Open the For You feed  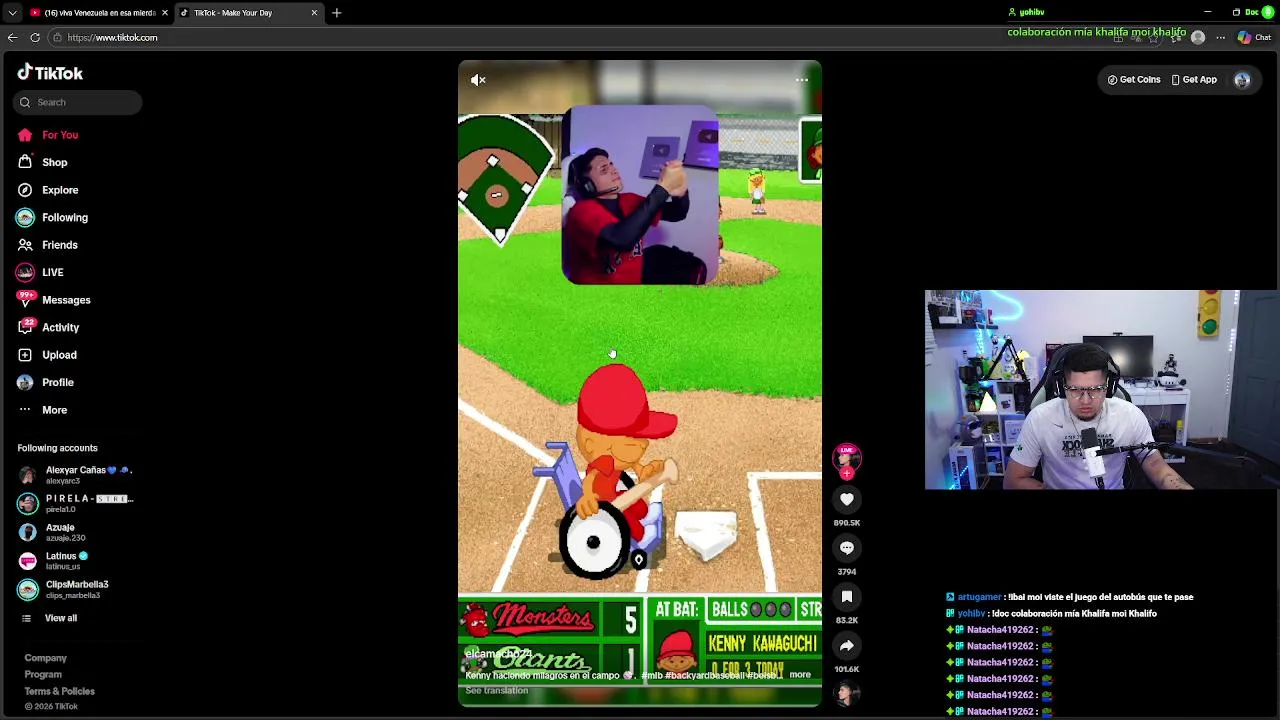point(60,135)
